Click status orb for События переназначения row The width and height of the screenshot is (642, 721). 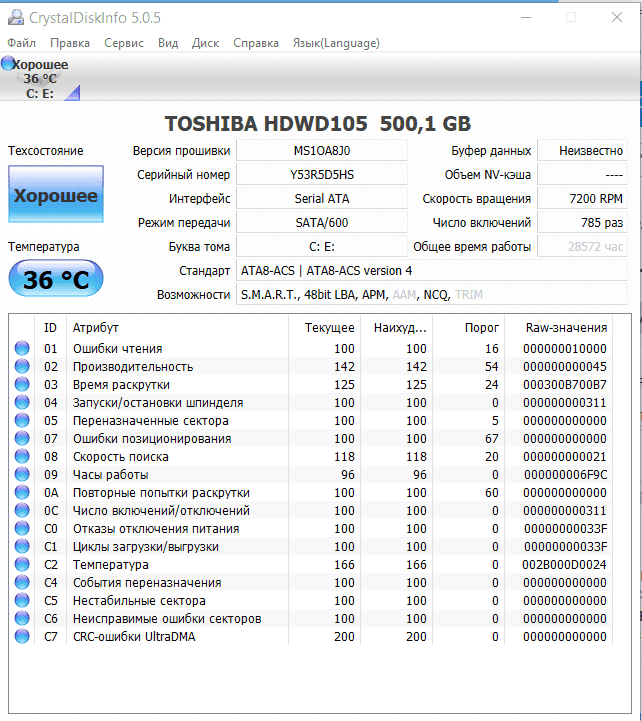tap(22, 582)
